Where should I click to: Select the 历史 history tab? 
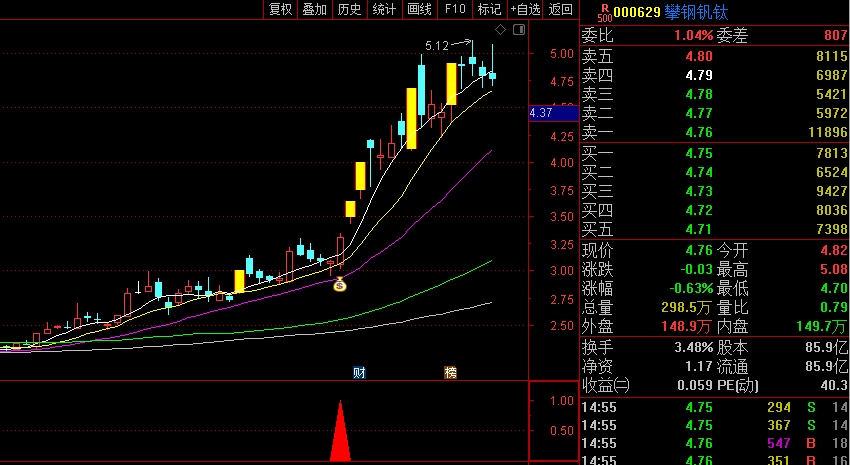[349, 9]
